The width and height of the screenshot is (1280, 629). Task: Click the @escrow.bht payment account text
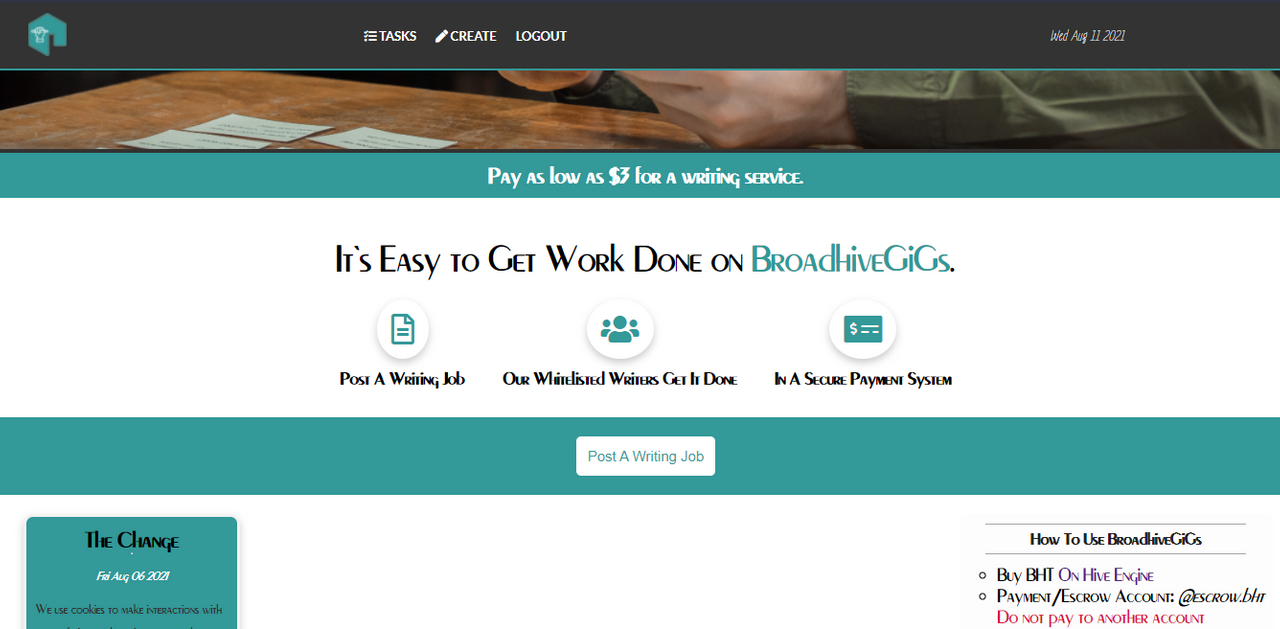tap(1222, 597)
